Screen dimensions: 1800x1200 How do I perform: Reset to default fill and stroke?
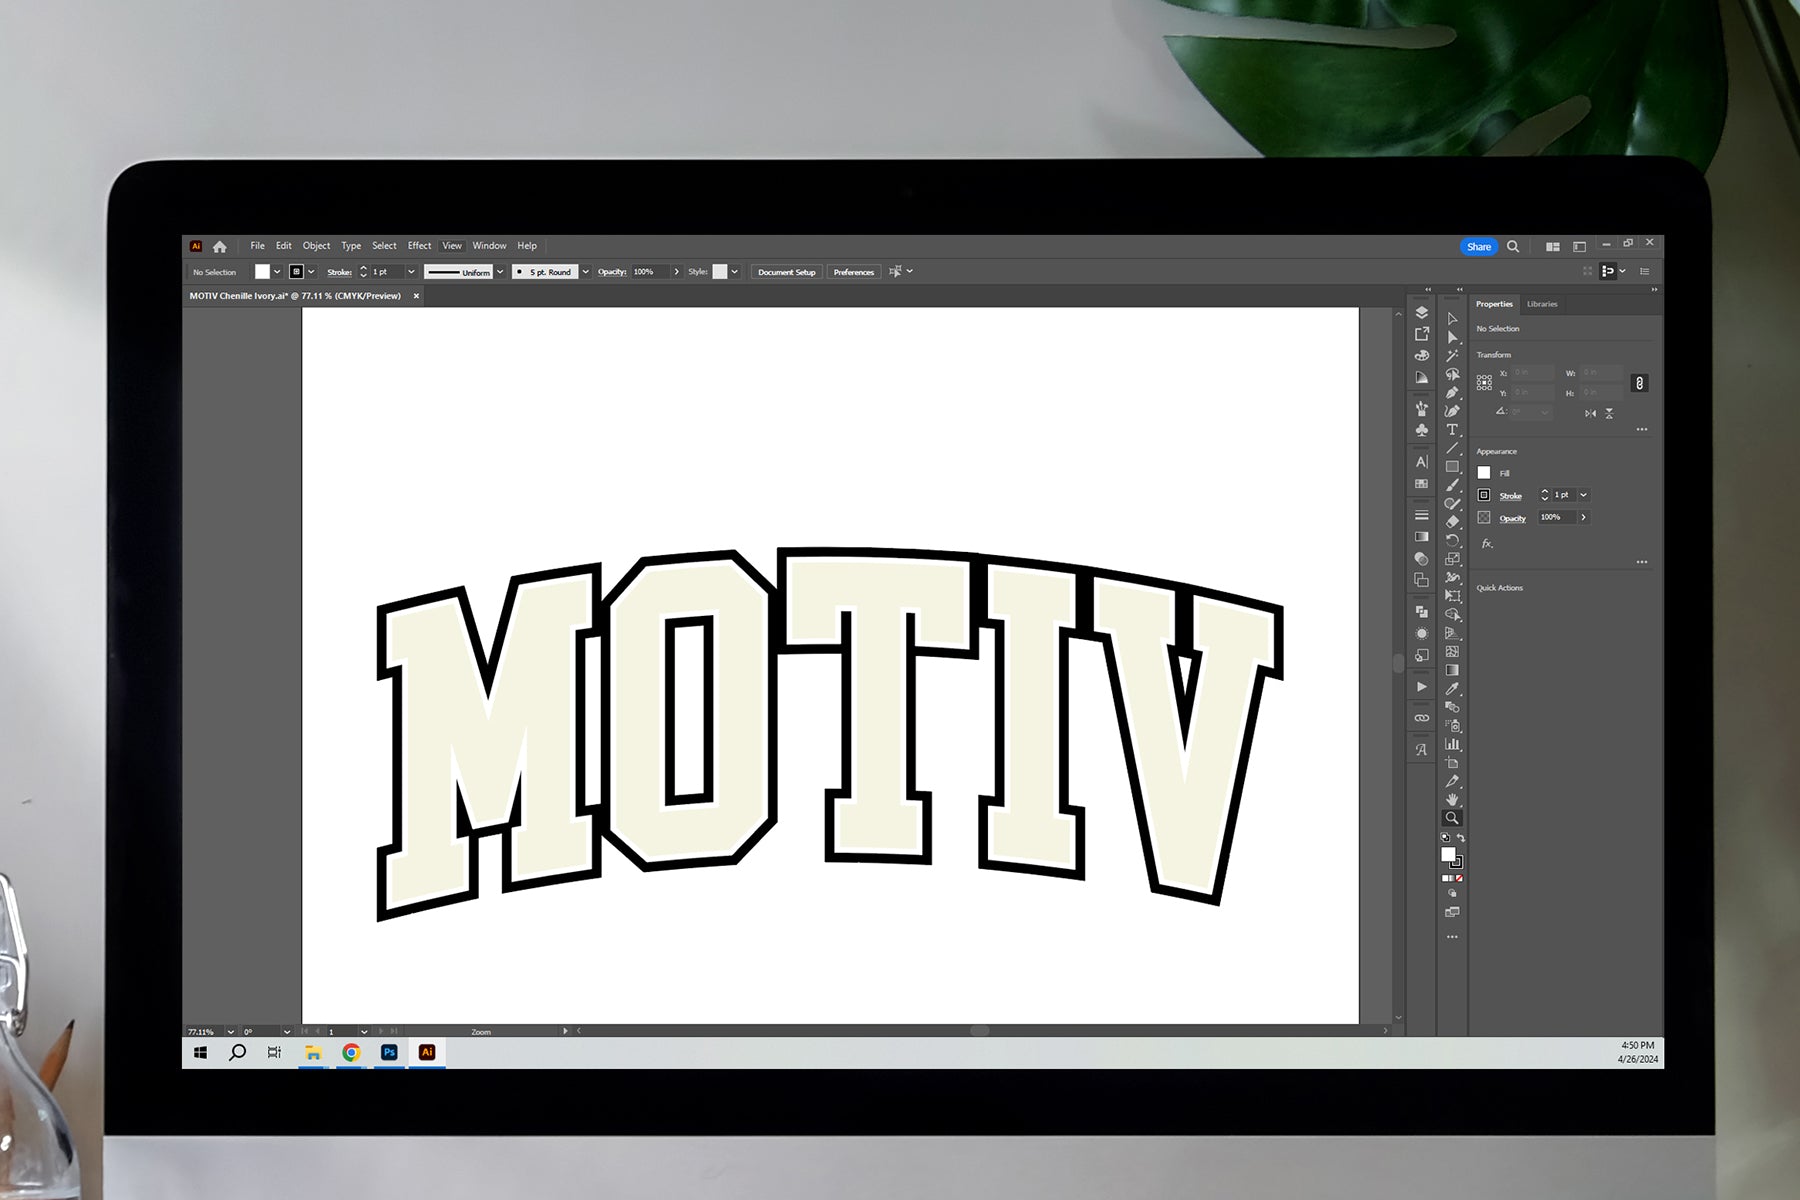[x=1445, y=838]
